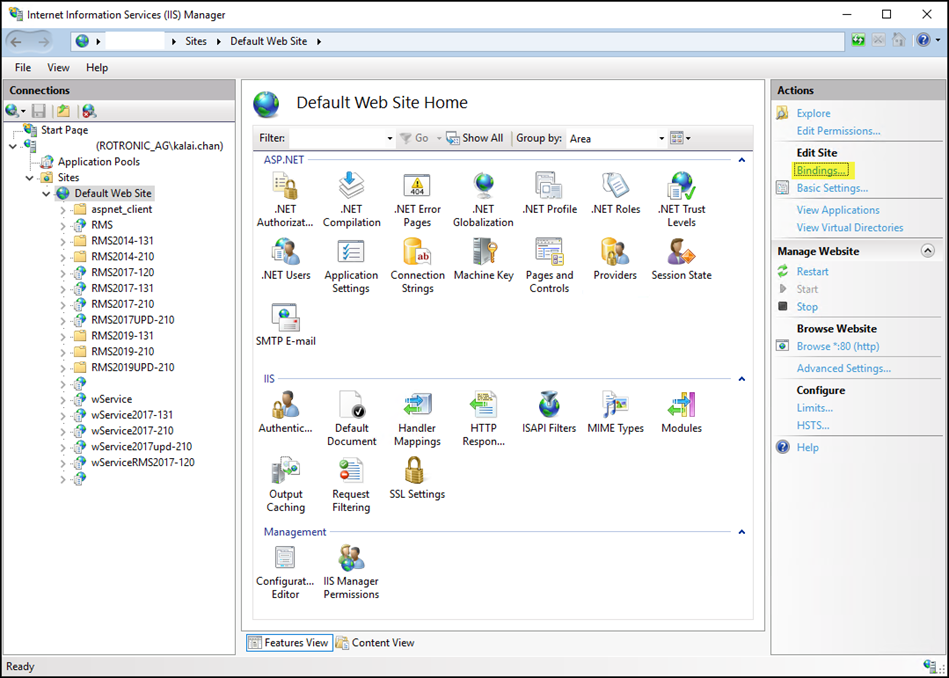Click Edit Permissions... link
The image size is (949, 678).
pos(838,131)
